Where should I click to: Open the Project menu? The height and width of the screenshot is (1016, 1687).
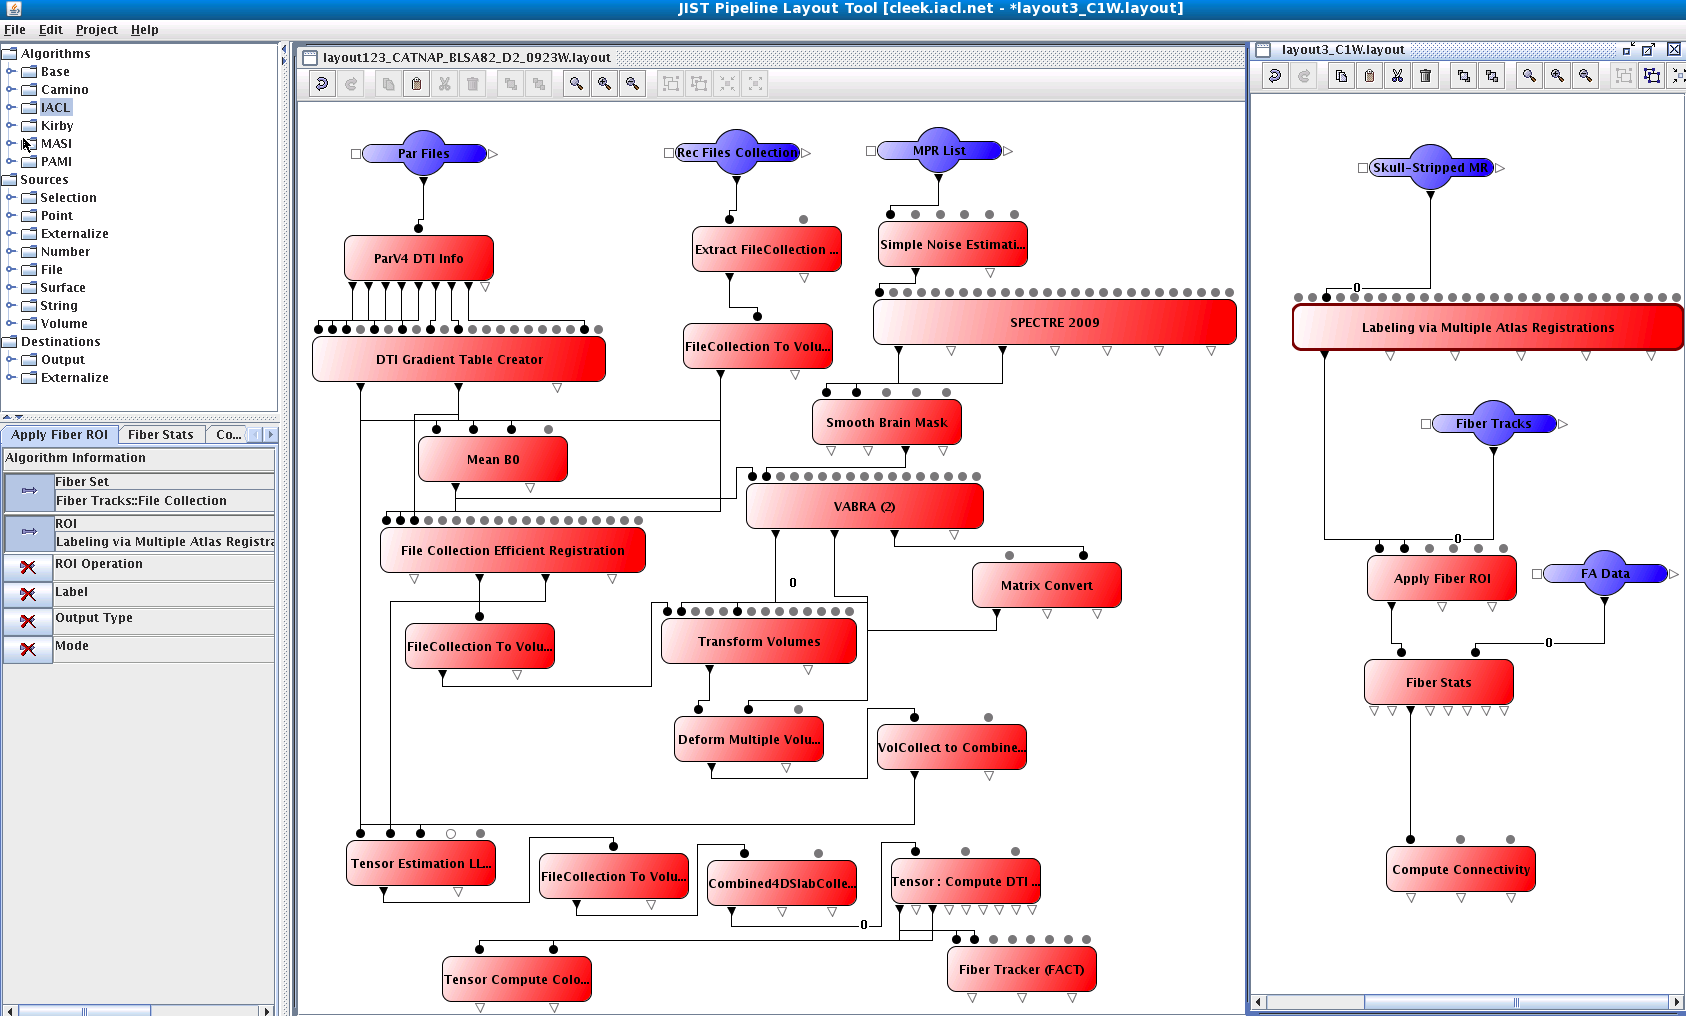[x=96, y=30]
